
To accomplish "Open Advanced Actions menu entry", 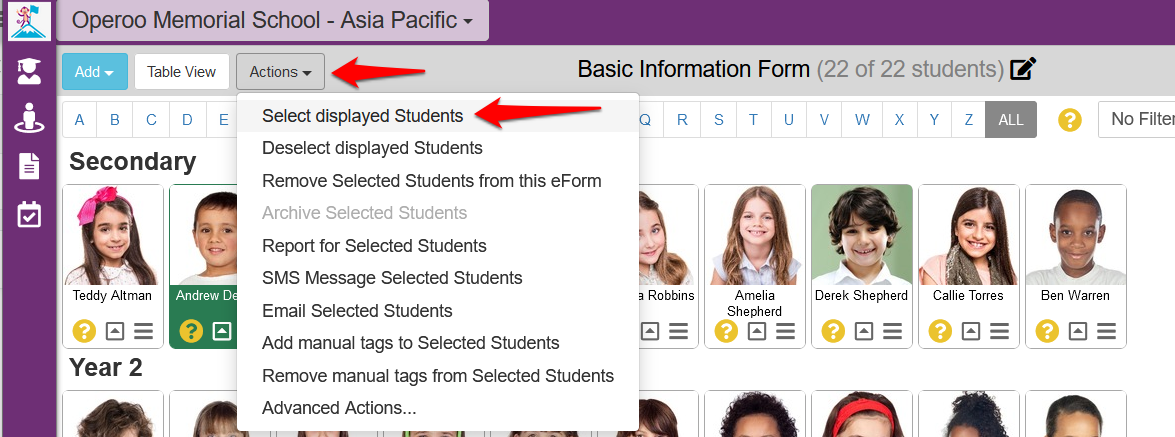I will 438,409.
